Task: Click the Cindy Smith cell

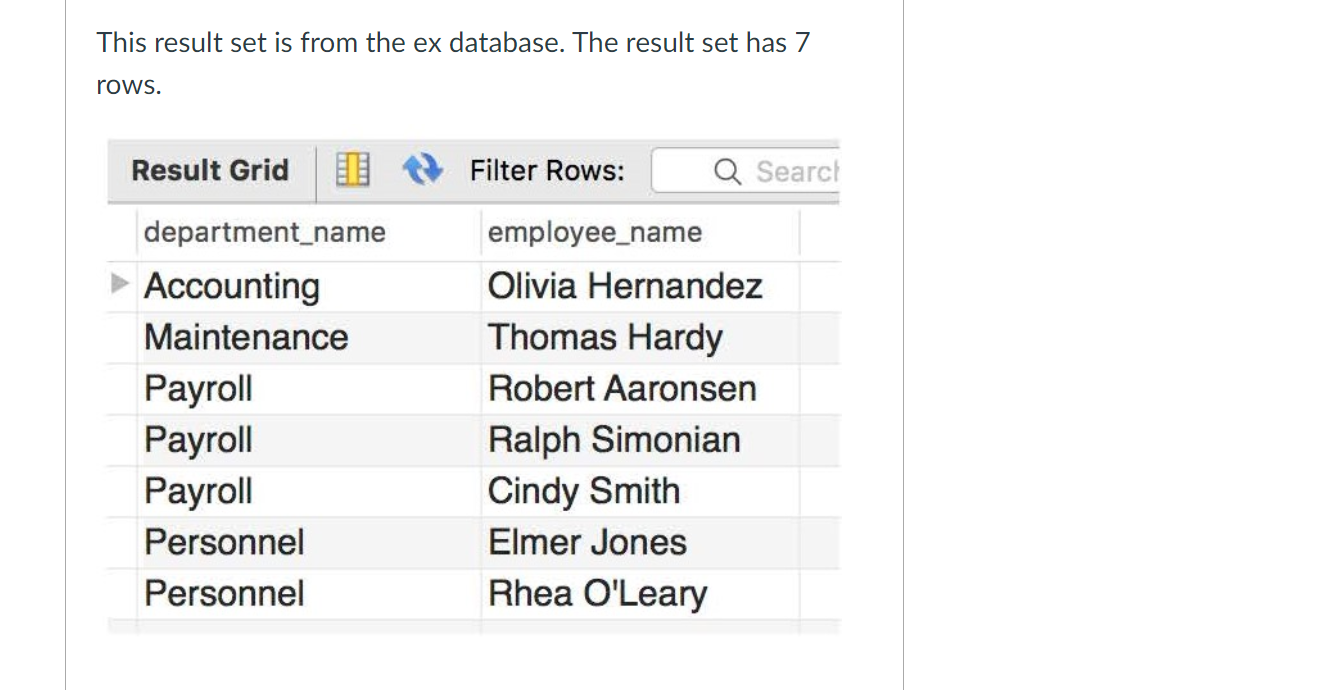Action: [584, 491]
